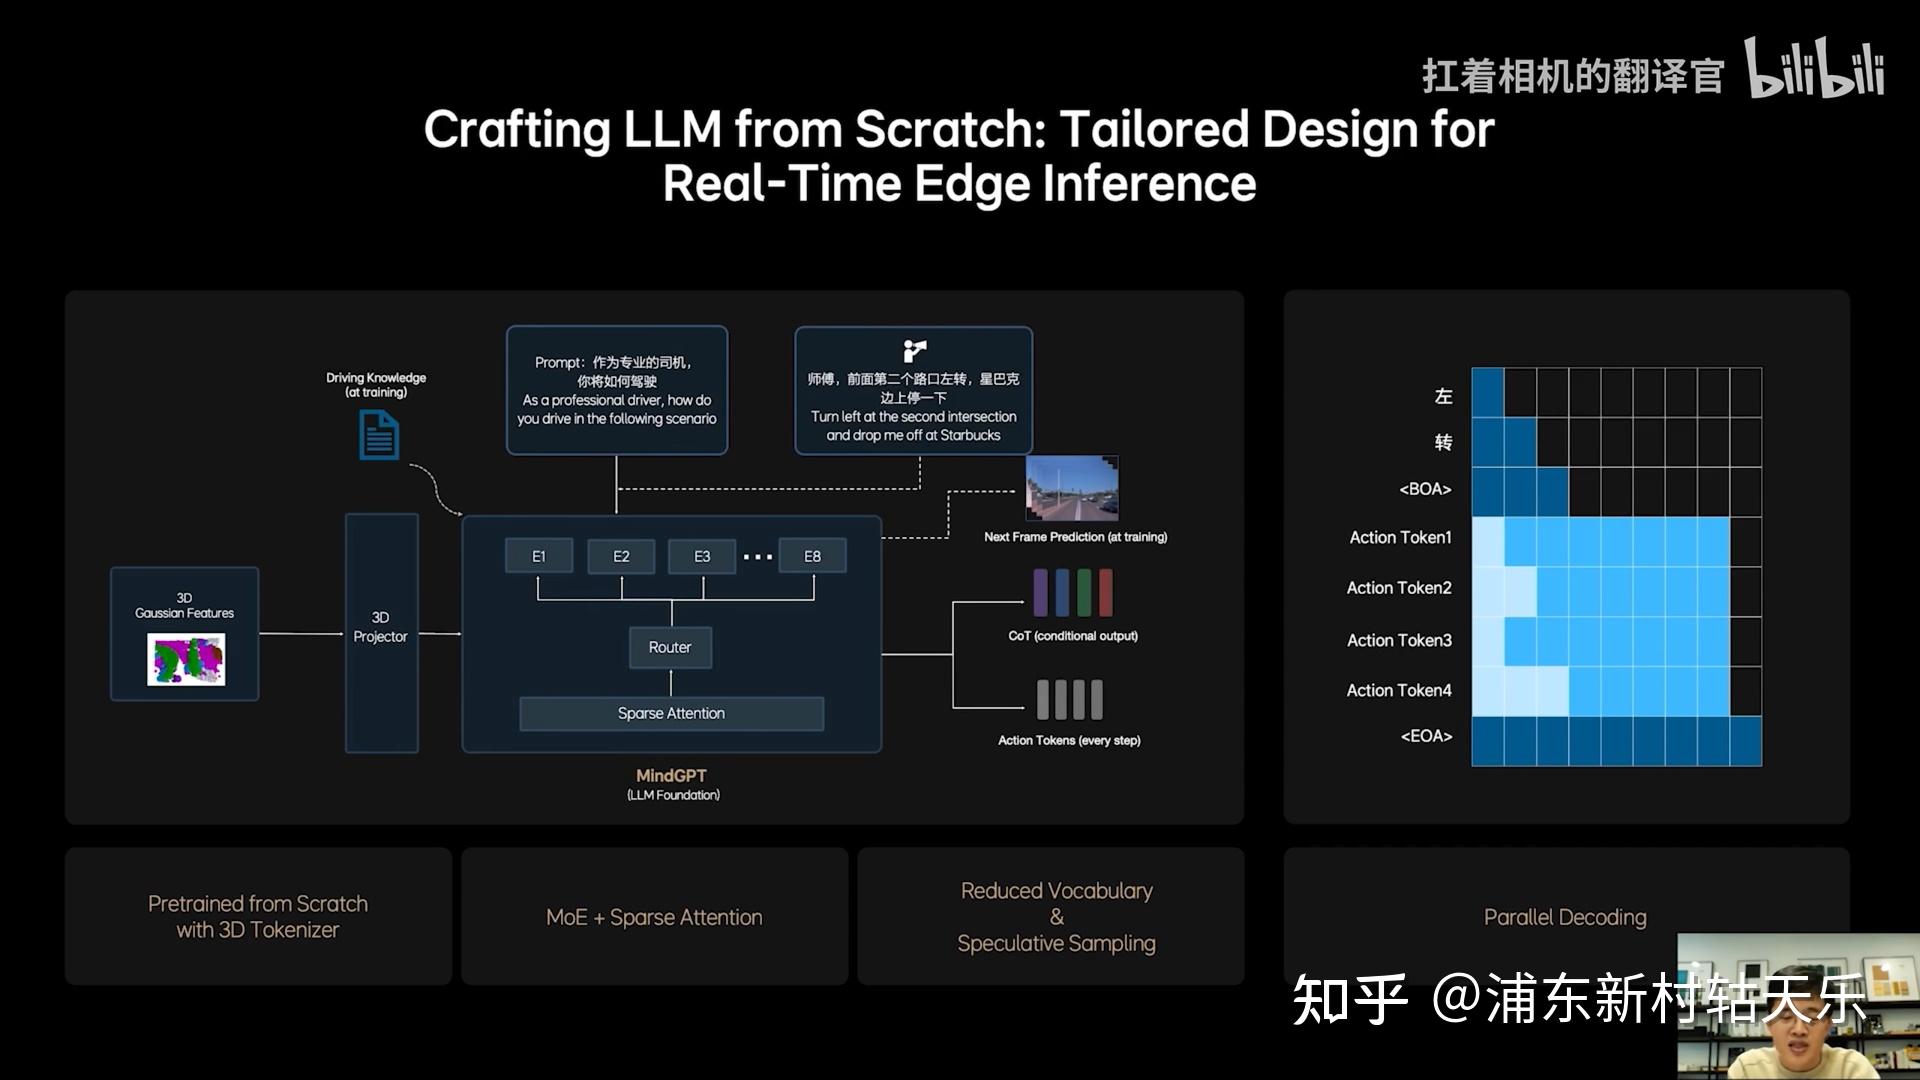This screenshot has width=1920, height=1080.
Task: Click the 3D Projector block
Action: point(381,632)
